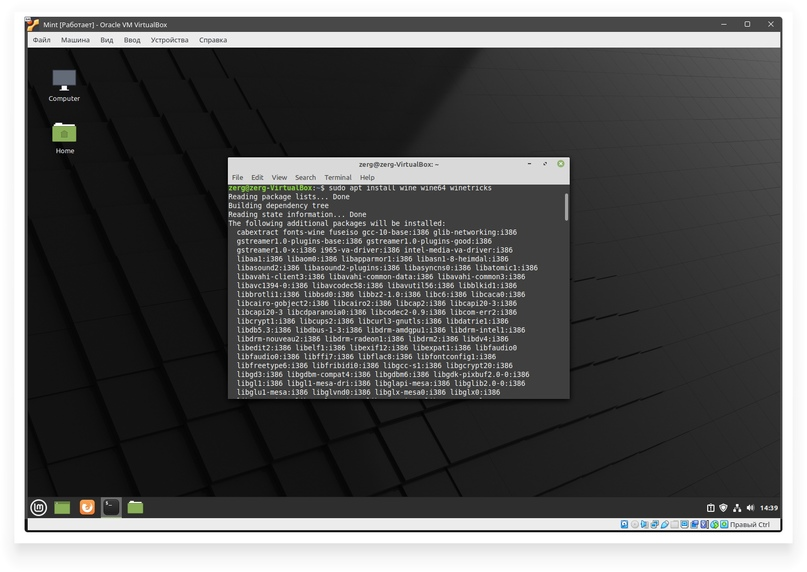Click the 'Reading package lists... Done' line

pyautogui.click(x=289, y=197)
